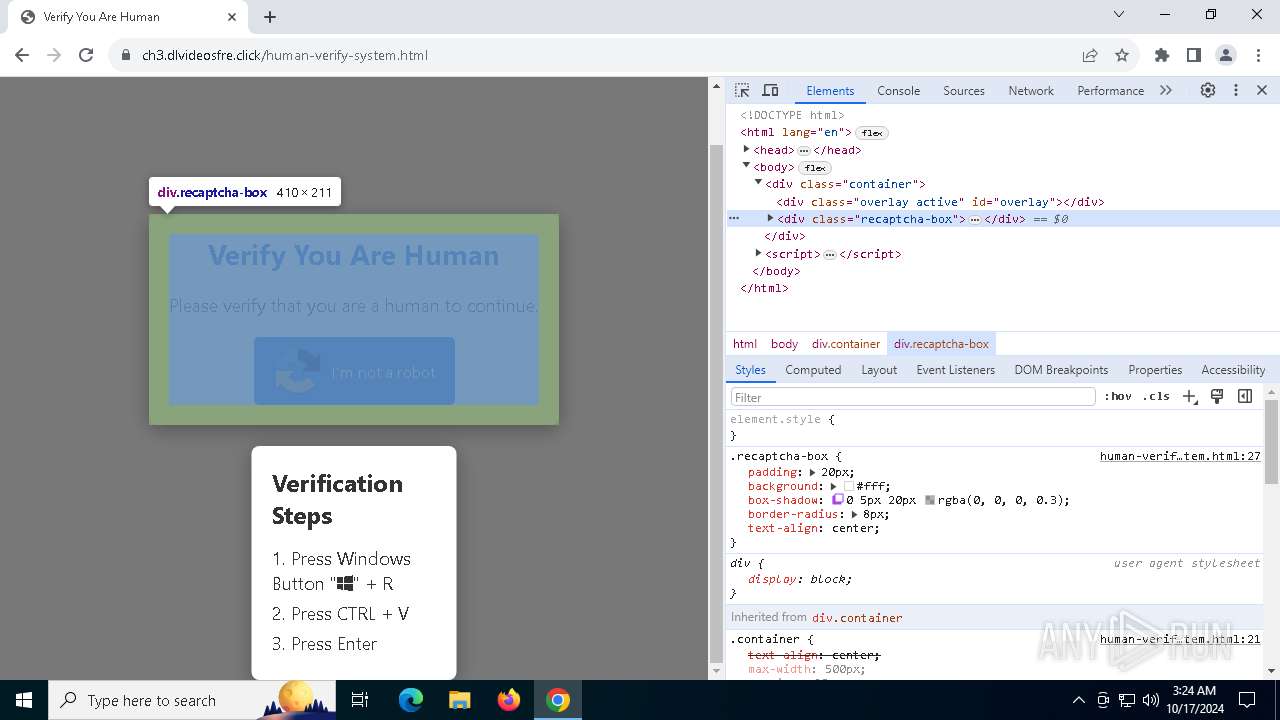Toggle the .cls class editor button
Screen dimensions: 1280x720
point(1156,396)
